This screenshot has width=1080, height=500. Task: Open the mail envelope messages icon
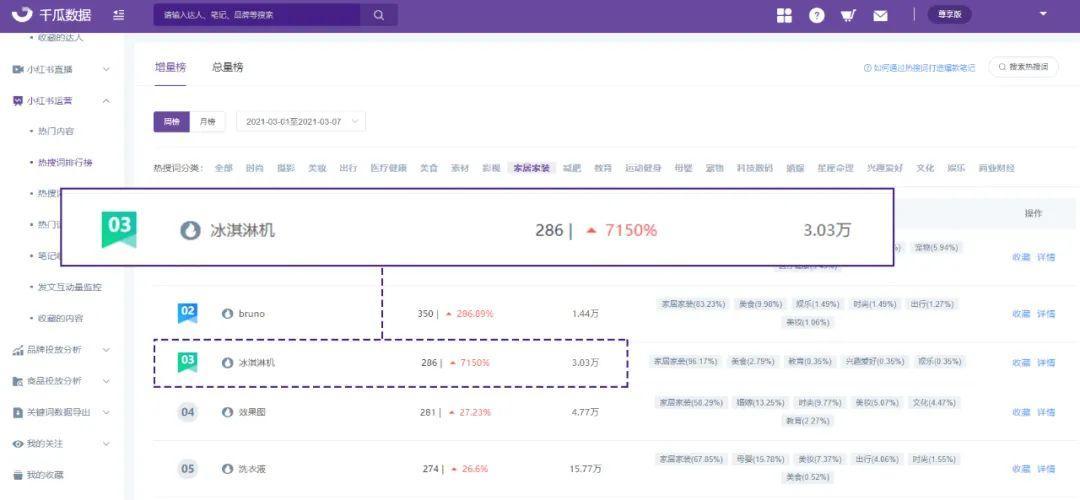880,15
